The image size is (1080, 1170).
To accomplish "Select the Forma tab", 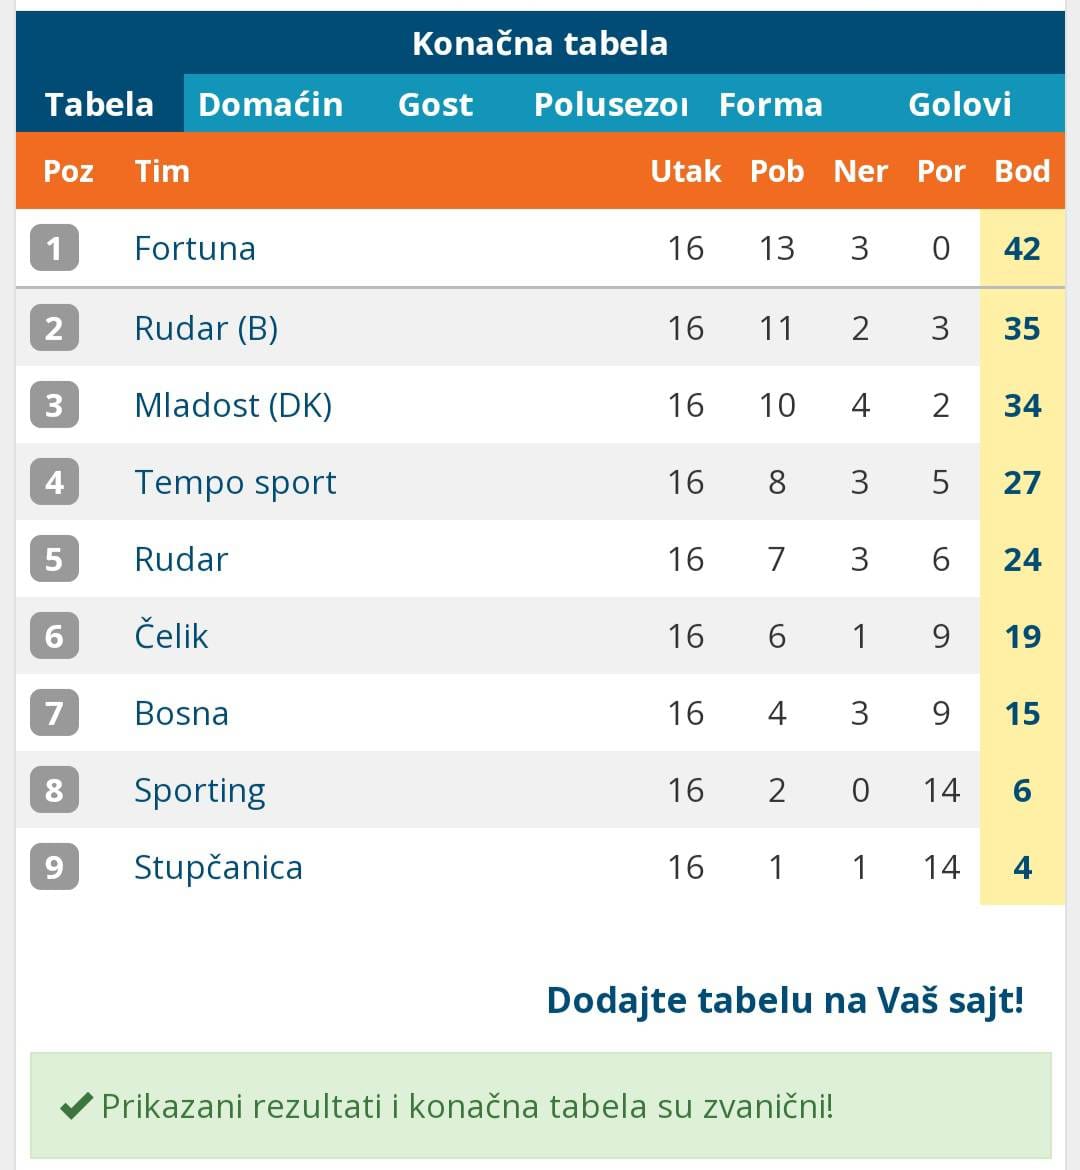I will (770, 104).
